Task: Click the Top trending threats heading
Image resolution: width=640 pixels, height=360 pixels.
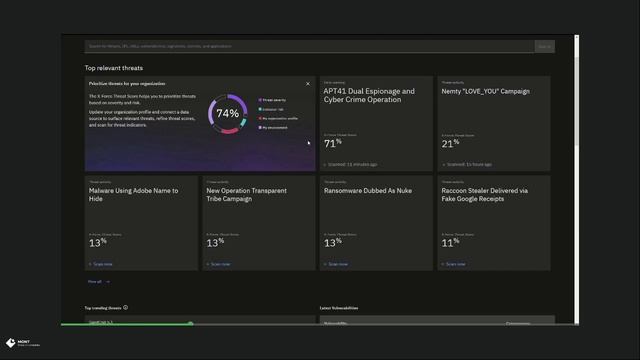Action: [103, 308]
